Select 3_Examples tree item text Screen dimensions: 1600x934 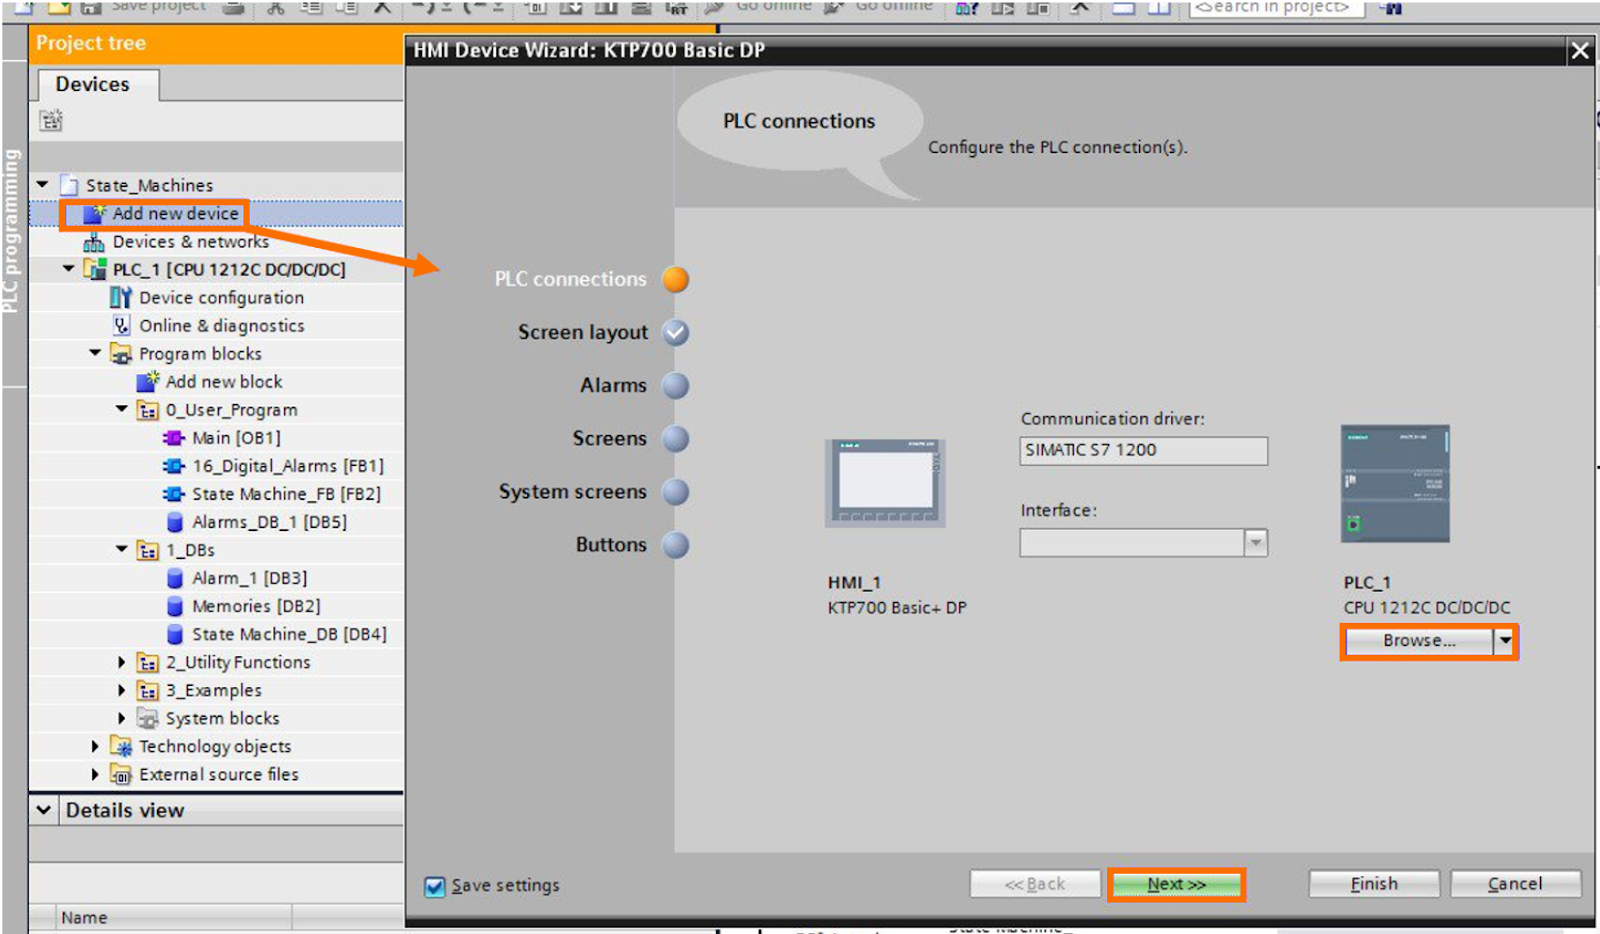pos(214,690)
